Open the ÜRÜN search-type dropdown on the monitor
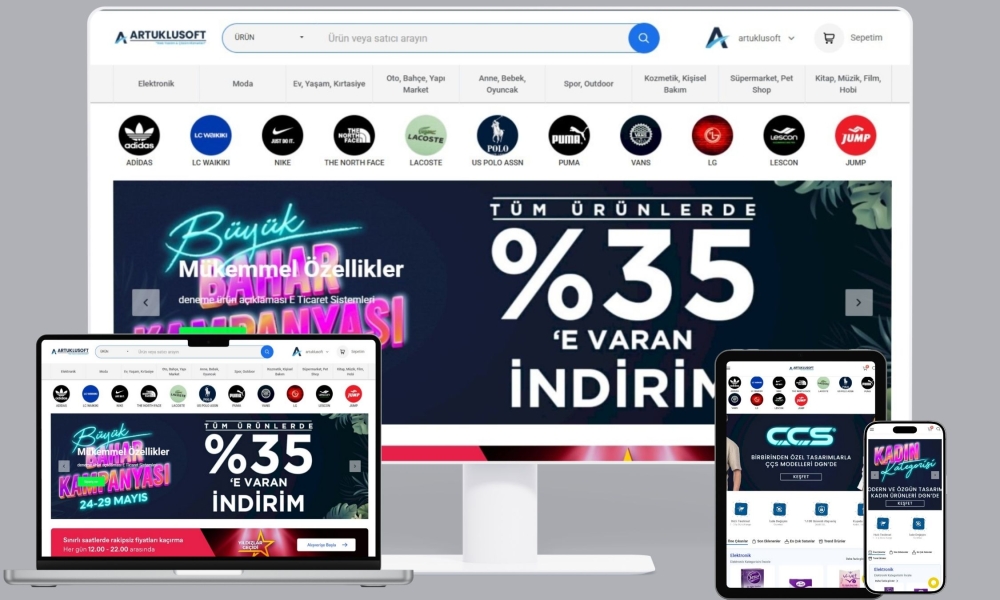This screenshot has width=1000, height=600. tap(269, 38)
